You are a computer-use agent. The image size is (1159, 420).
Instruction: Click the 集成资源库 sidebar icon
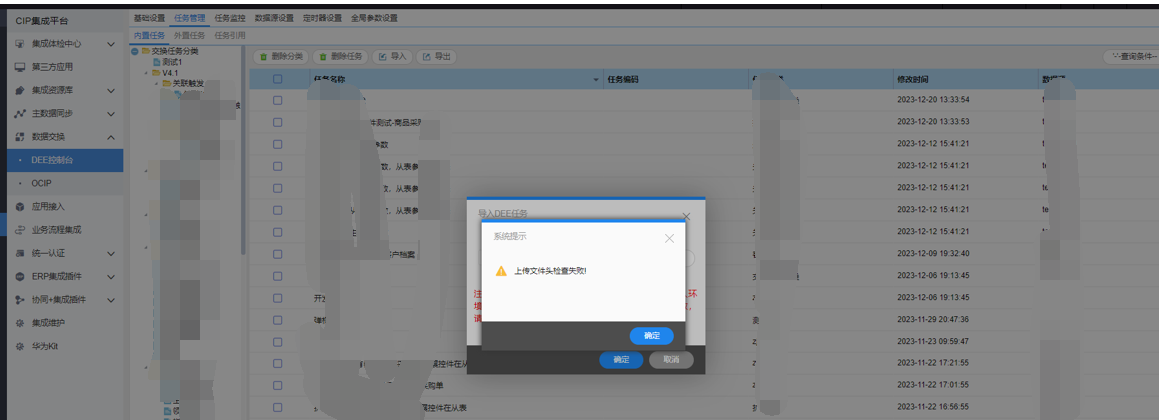20,90
